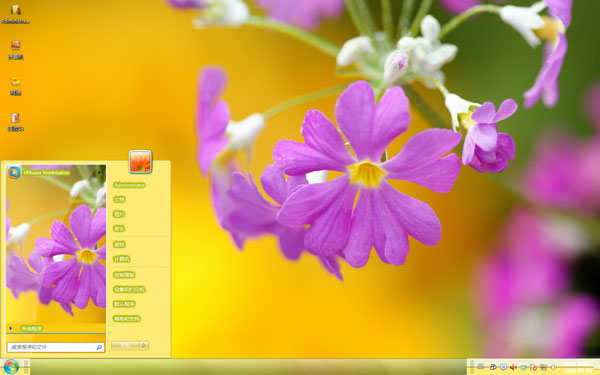Click the gray computers tray icon
Screen dimensions: 600x375
pyautogui.click(x=543, y=367)
